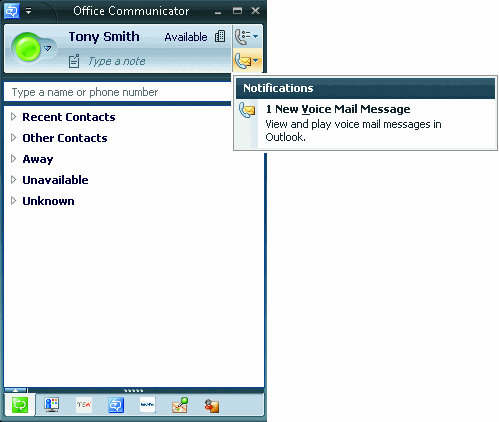This screenshot has height=422, width=499.
Task: Close the Office Communicator window
Action: tap(256, 11)
